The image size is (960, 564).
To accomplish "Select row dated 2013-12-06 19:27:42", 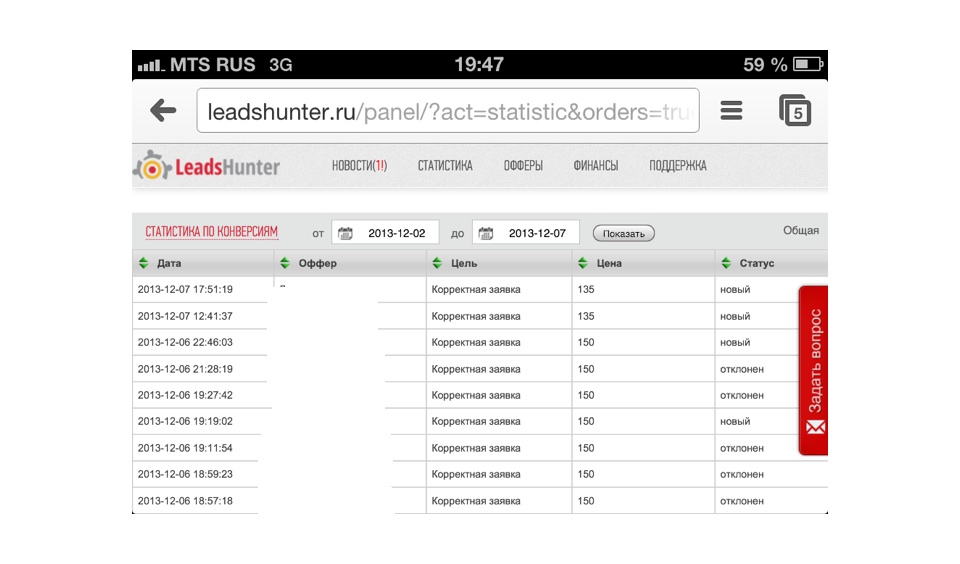I will (x=480, y=395).
